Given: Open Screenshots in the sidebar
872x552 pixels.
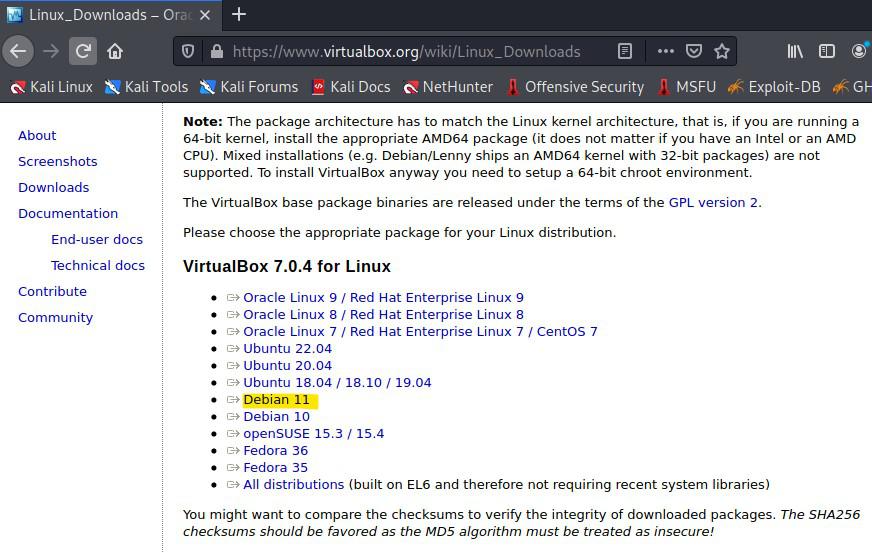Looking at the screenshot, I should click(x=58, y=162).
